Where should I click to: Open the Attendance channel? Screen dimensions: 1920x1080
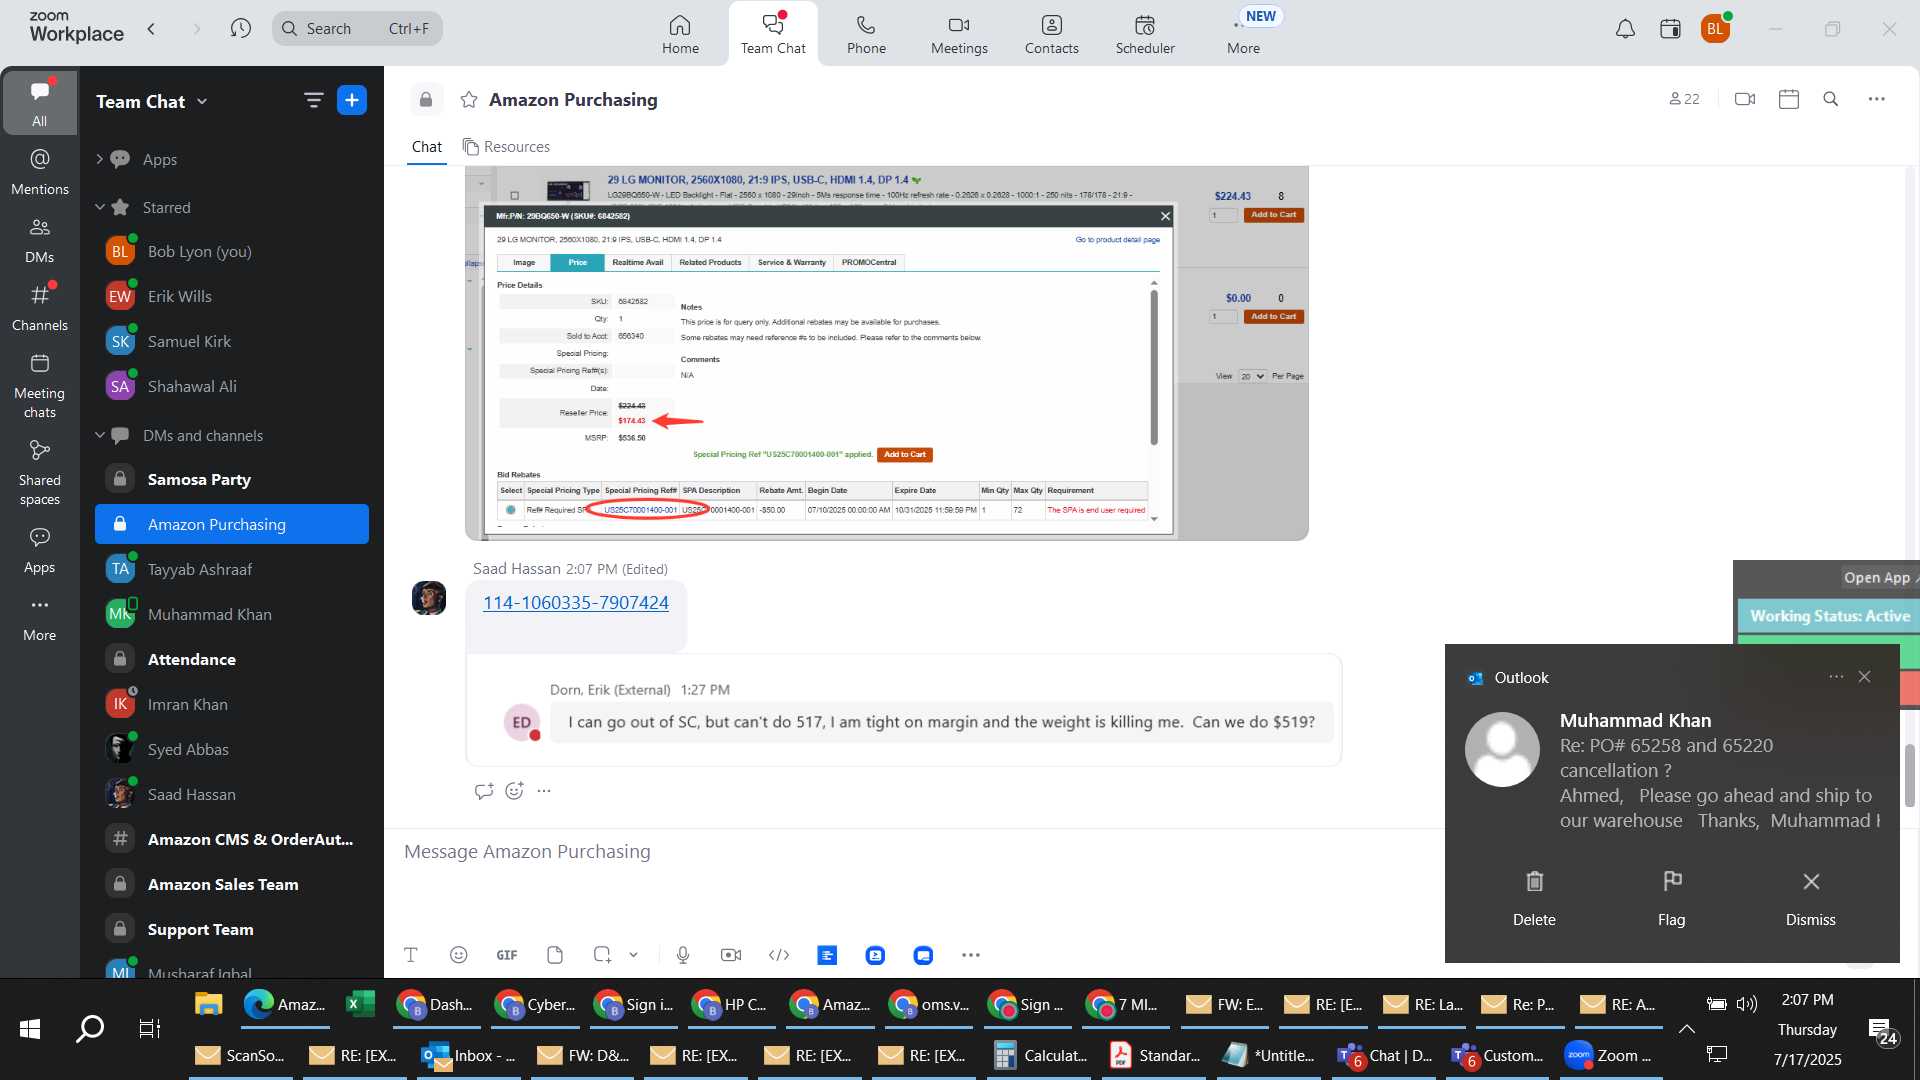coord(232,659)
